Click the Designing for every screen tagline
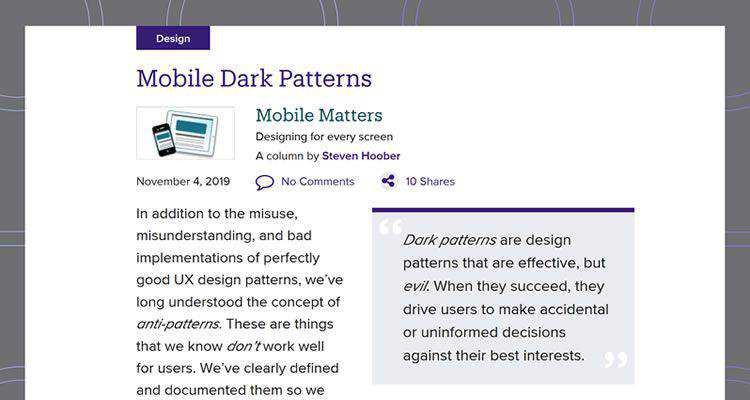 (x=324, y=137)
